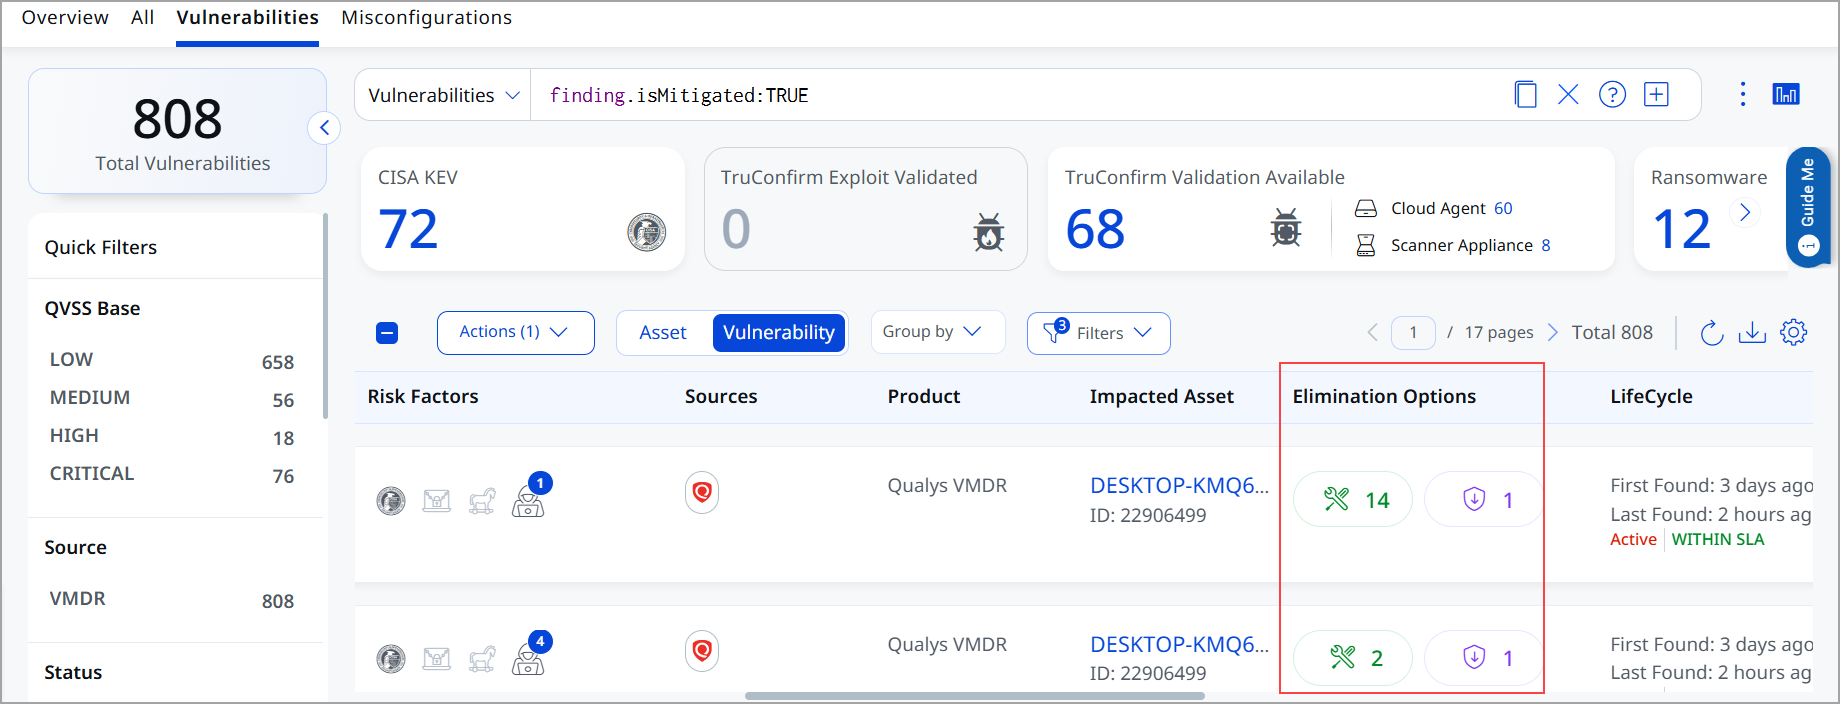
Task: Open the Misconfigurations tab
Action: (426, 18)
